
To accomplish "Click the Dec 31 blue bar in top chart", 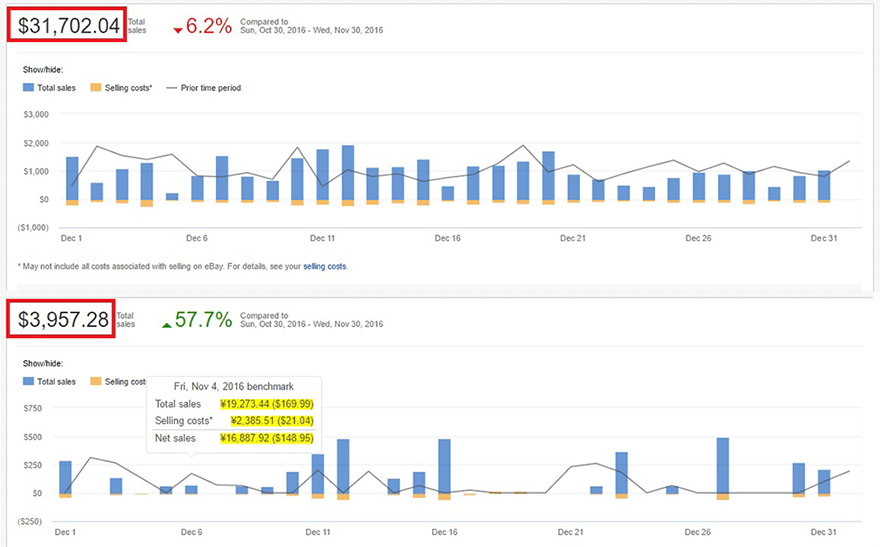I will [824, 185].
